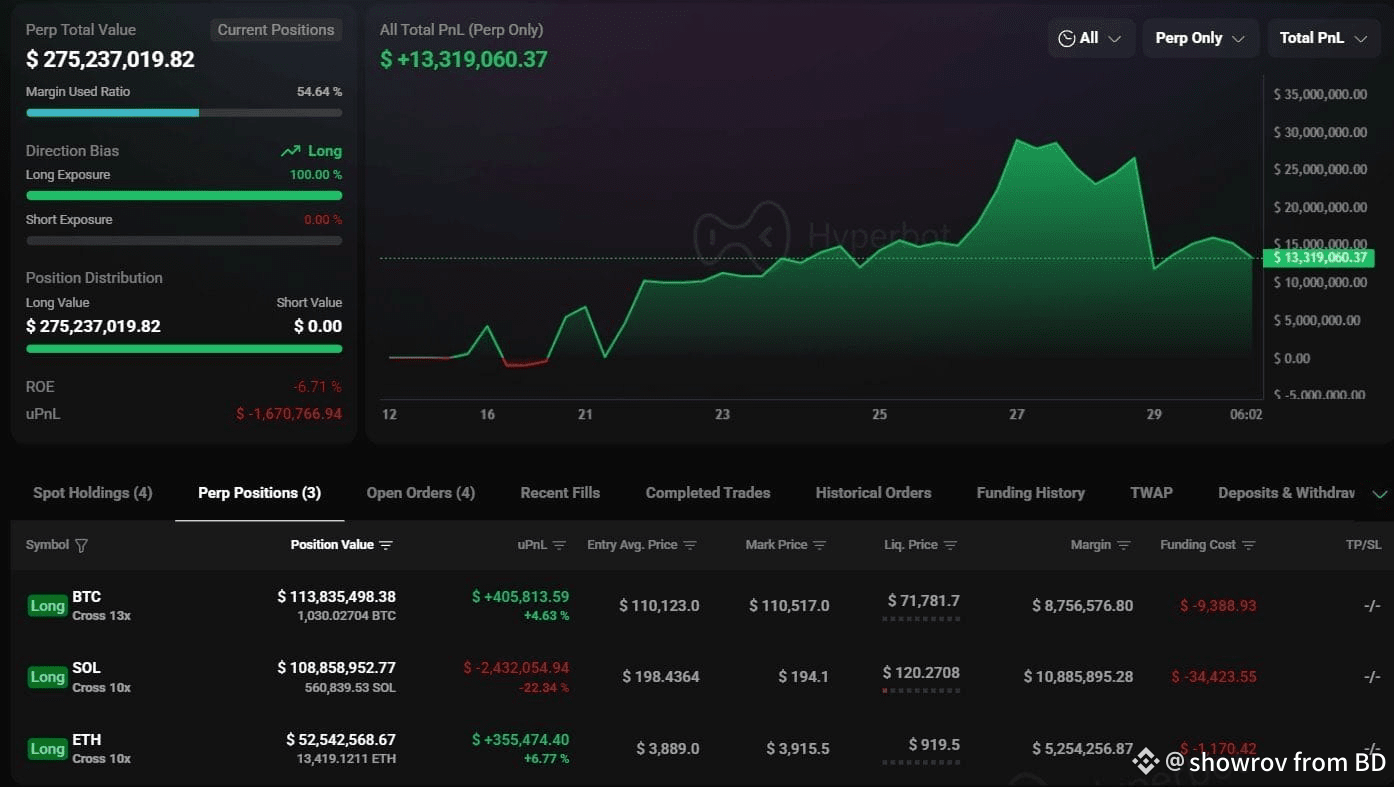Click BTC margin value $8,756,576.80

click(x=1083, y=606)
